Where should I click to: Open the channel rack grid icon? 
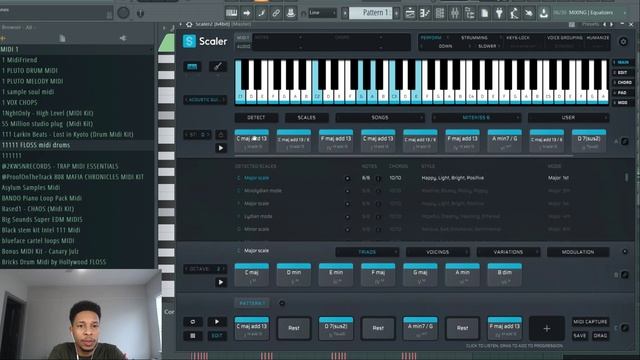440,13
